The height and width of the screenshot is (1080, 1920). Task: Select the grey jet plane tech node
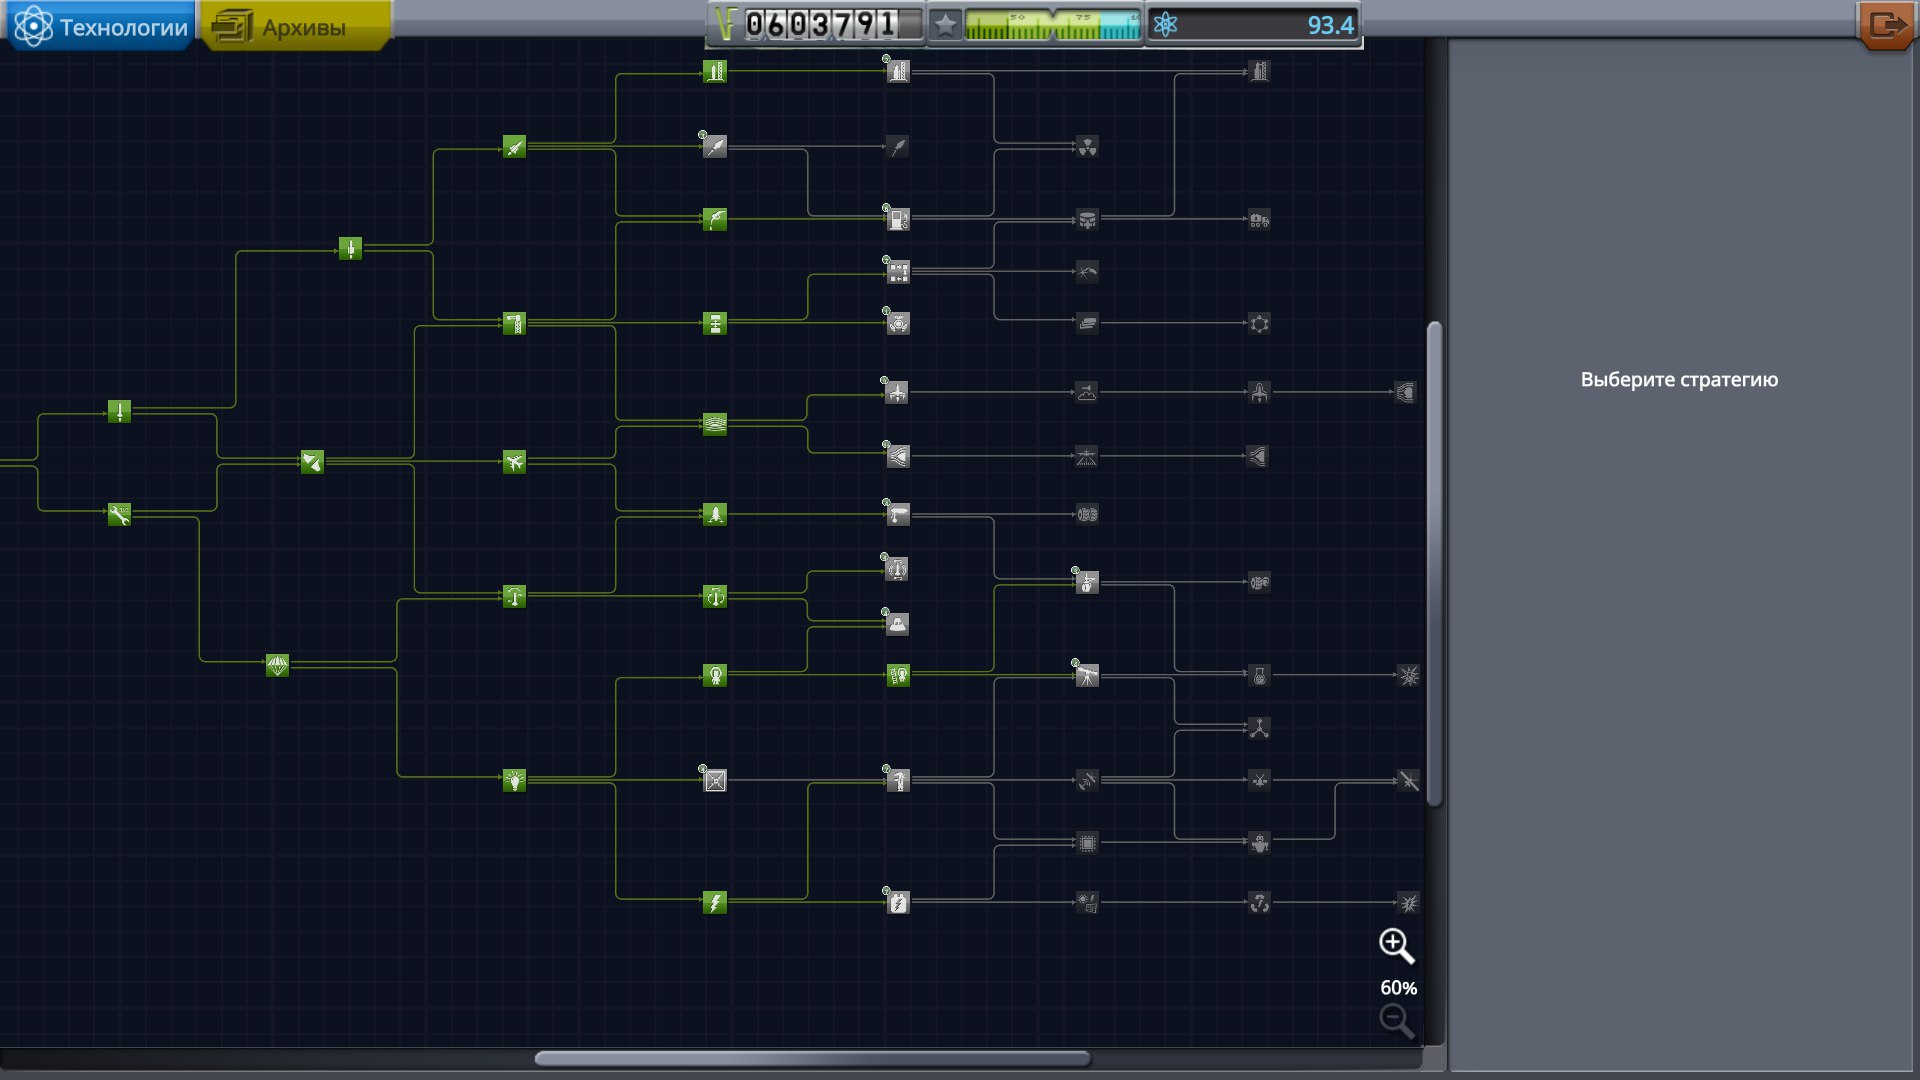coord(898,392)
